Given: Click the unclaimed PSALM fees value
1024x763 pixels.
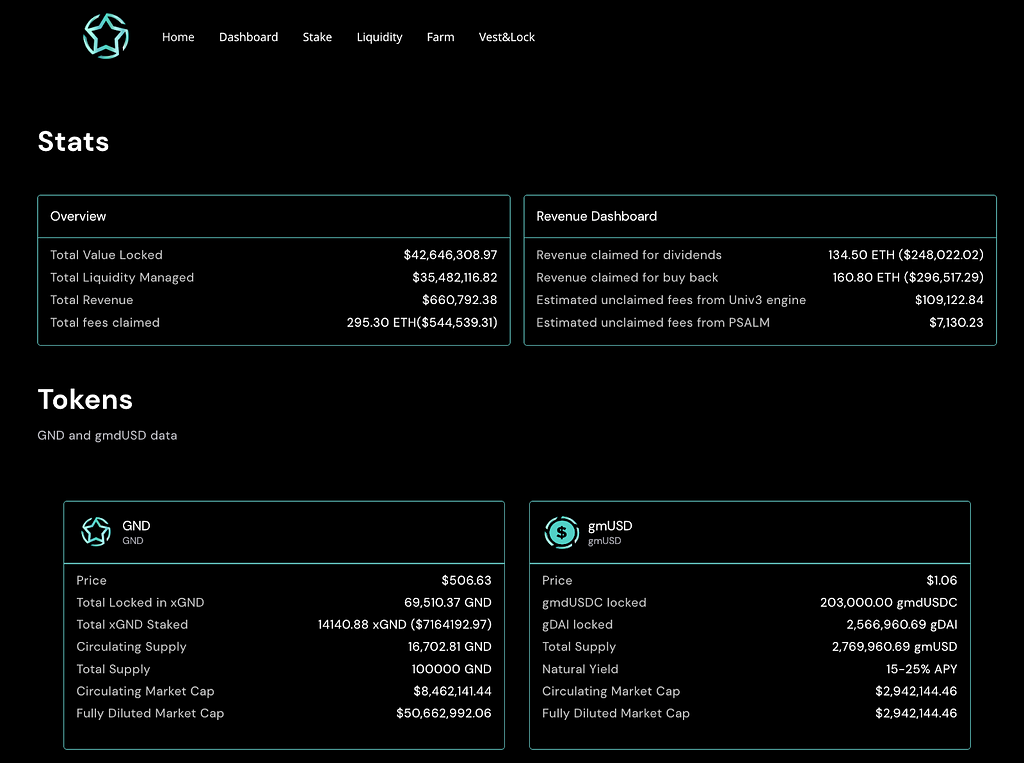Looking at the screenshot, I should coord(956,322).
